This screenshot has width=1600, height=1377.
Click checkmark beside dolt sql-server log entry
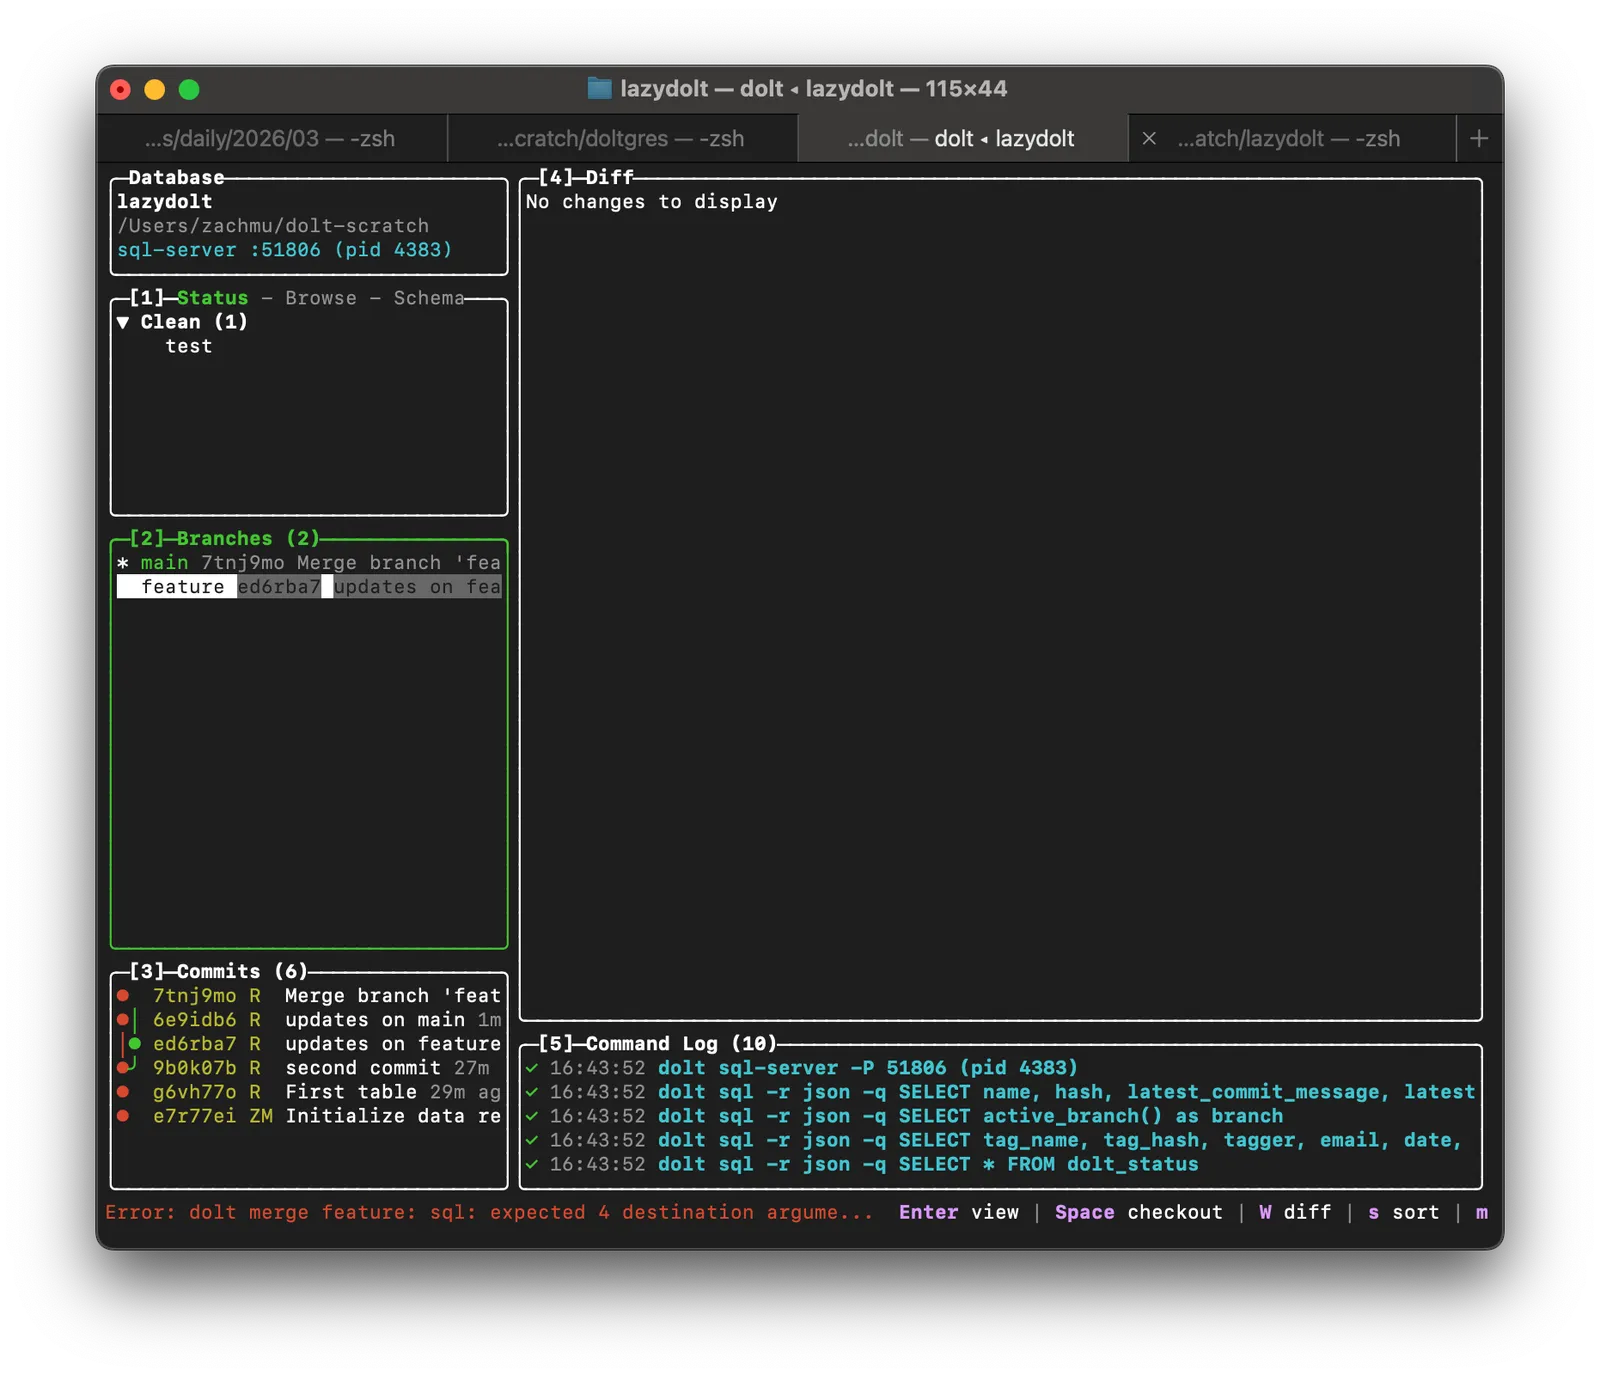point(532,1068)
